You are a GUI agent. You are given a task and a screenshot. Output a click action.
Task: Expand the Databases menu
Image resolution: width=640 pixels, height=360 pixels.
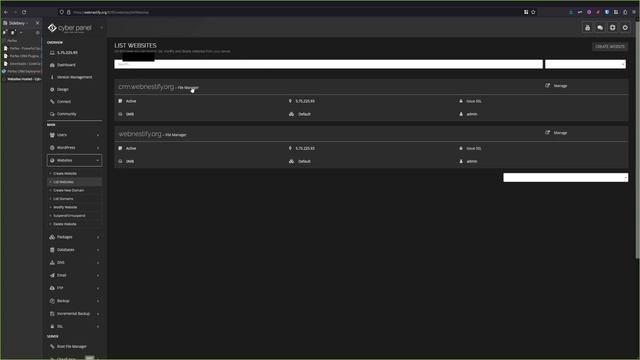(74, 250)
